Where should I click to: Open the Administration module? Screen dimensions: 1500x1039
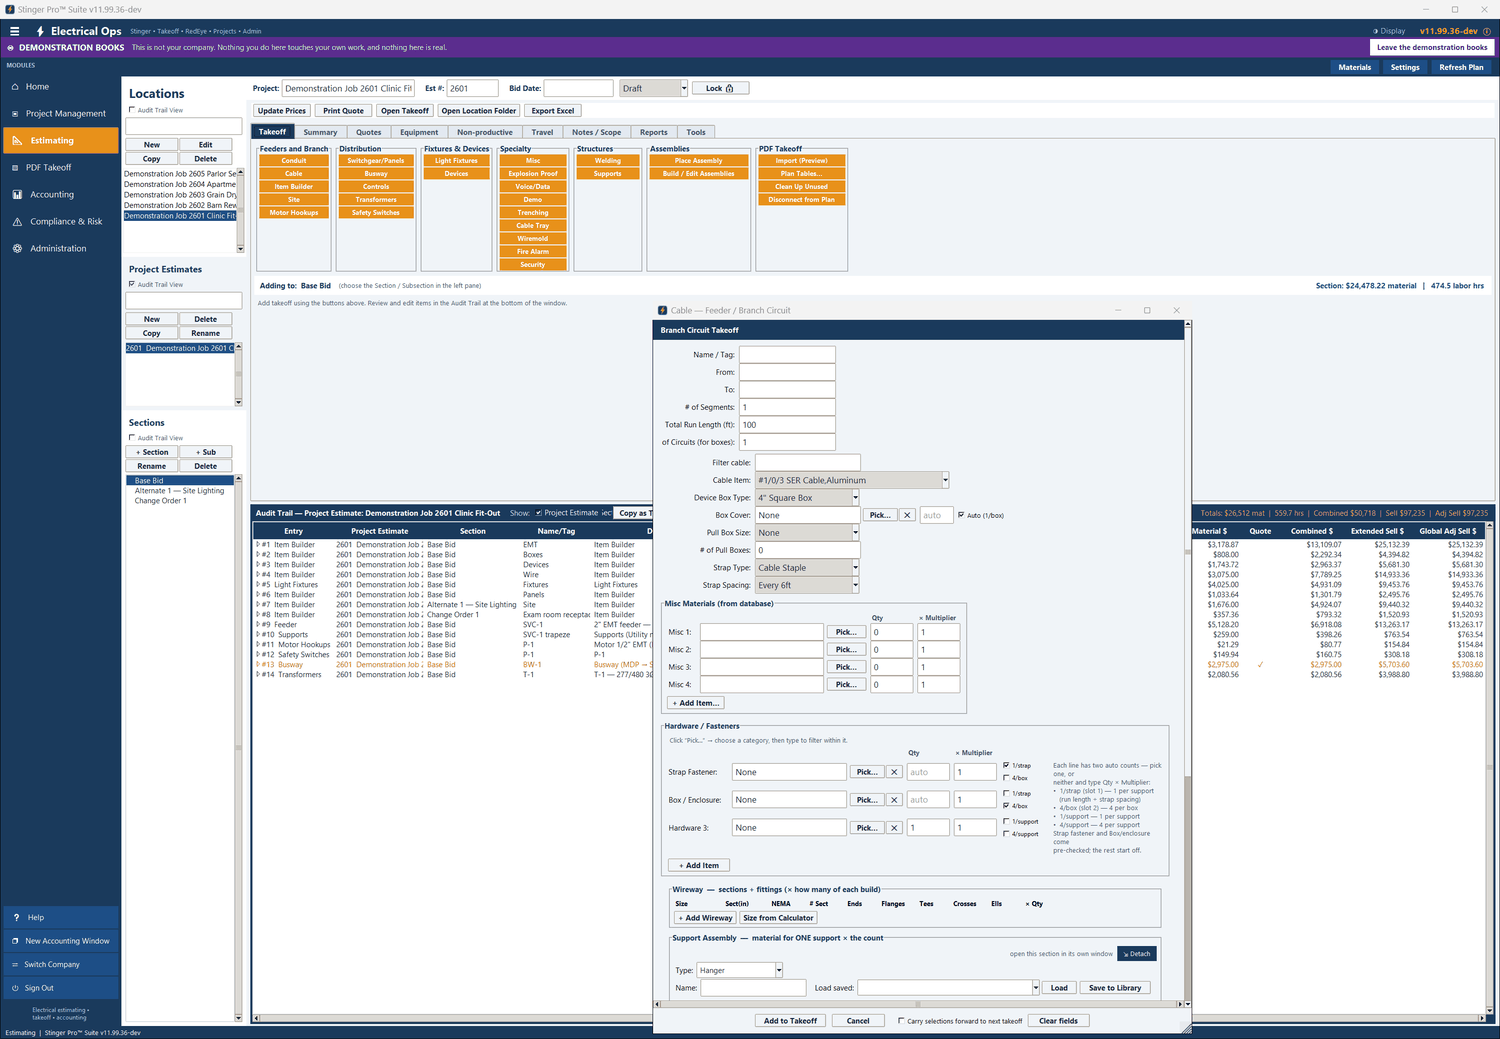point(60,249)
